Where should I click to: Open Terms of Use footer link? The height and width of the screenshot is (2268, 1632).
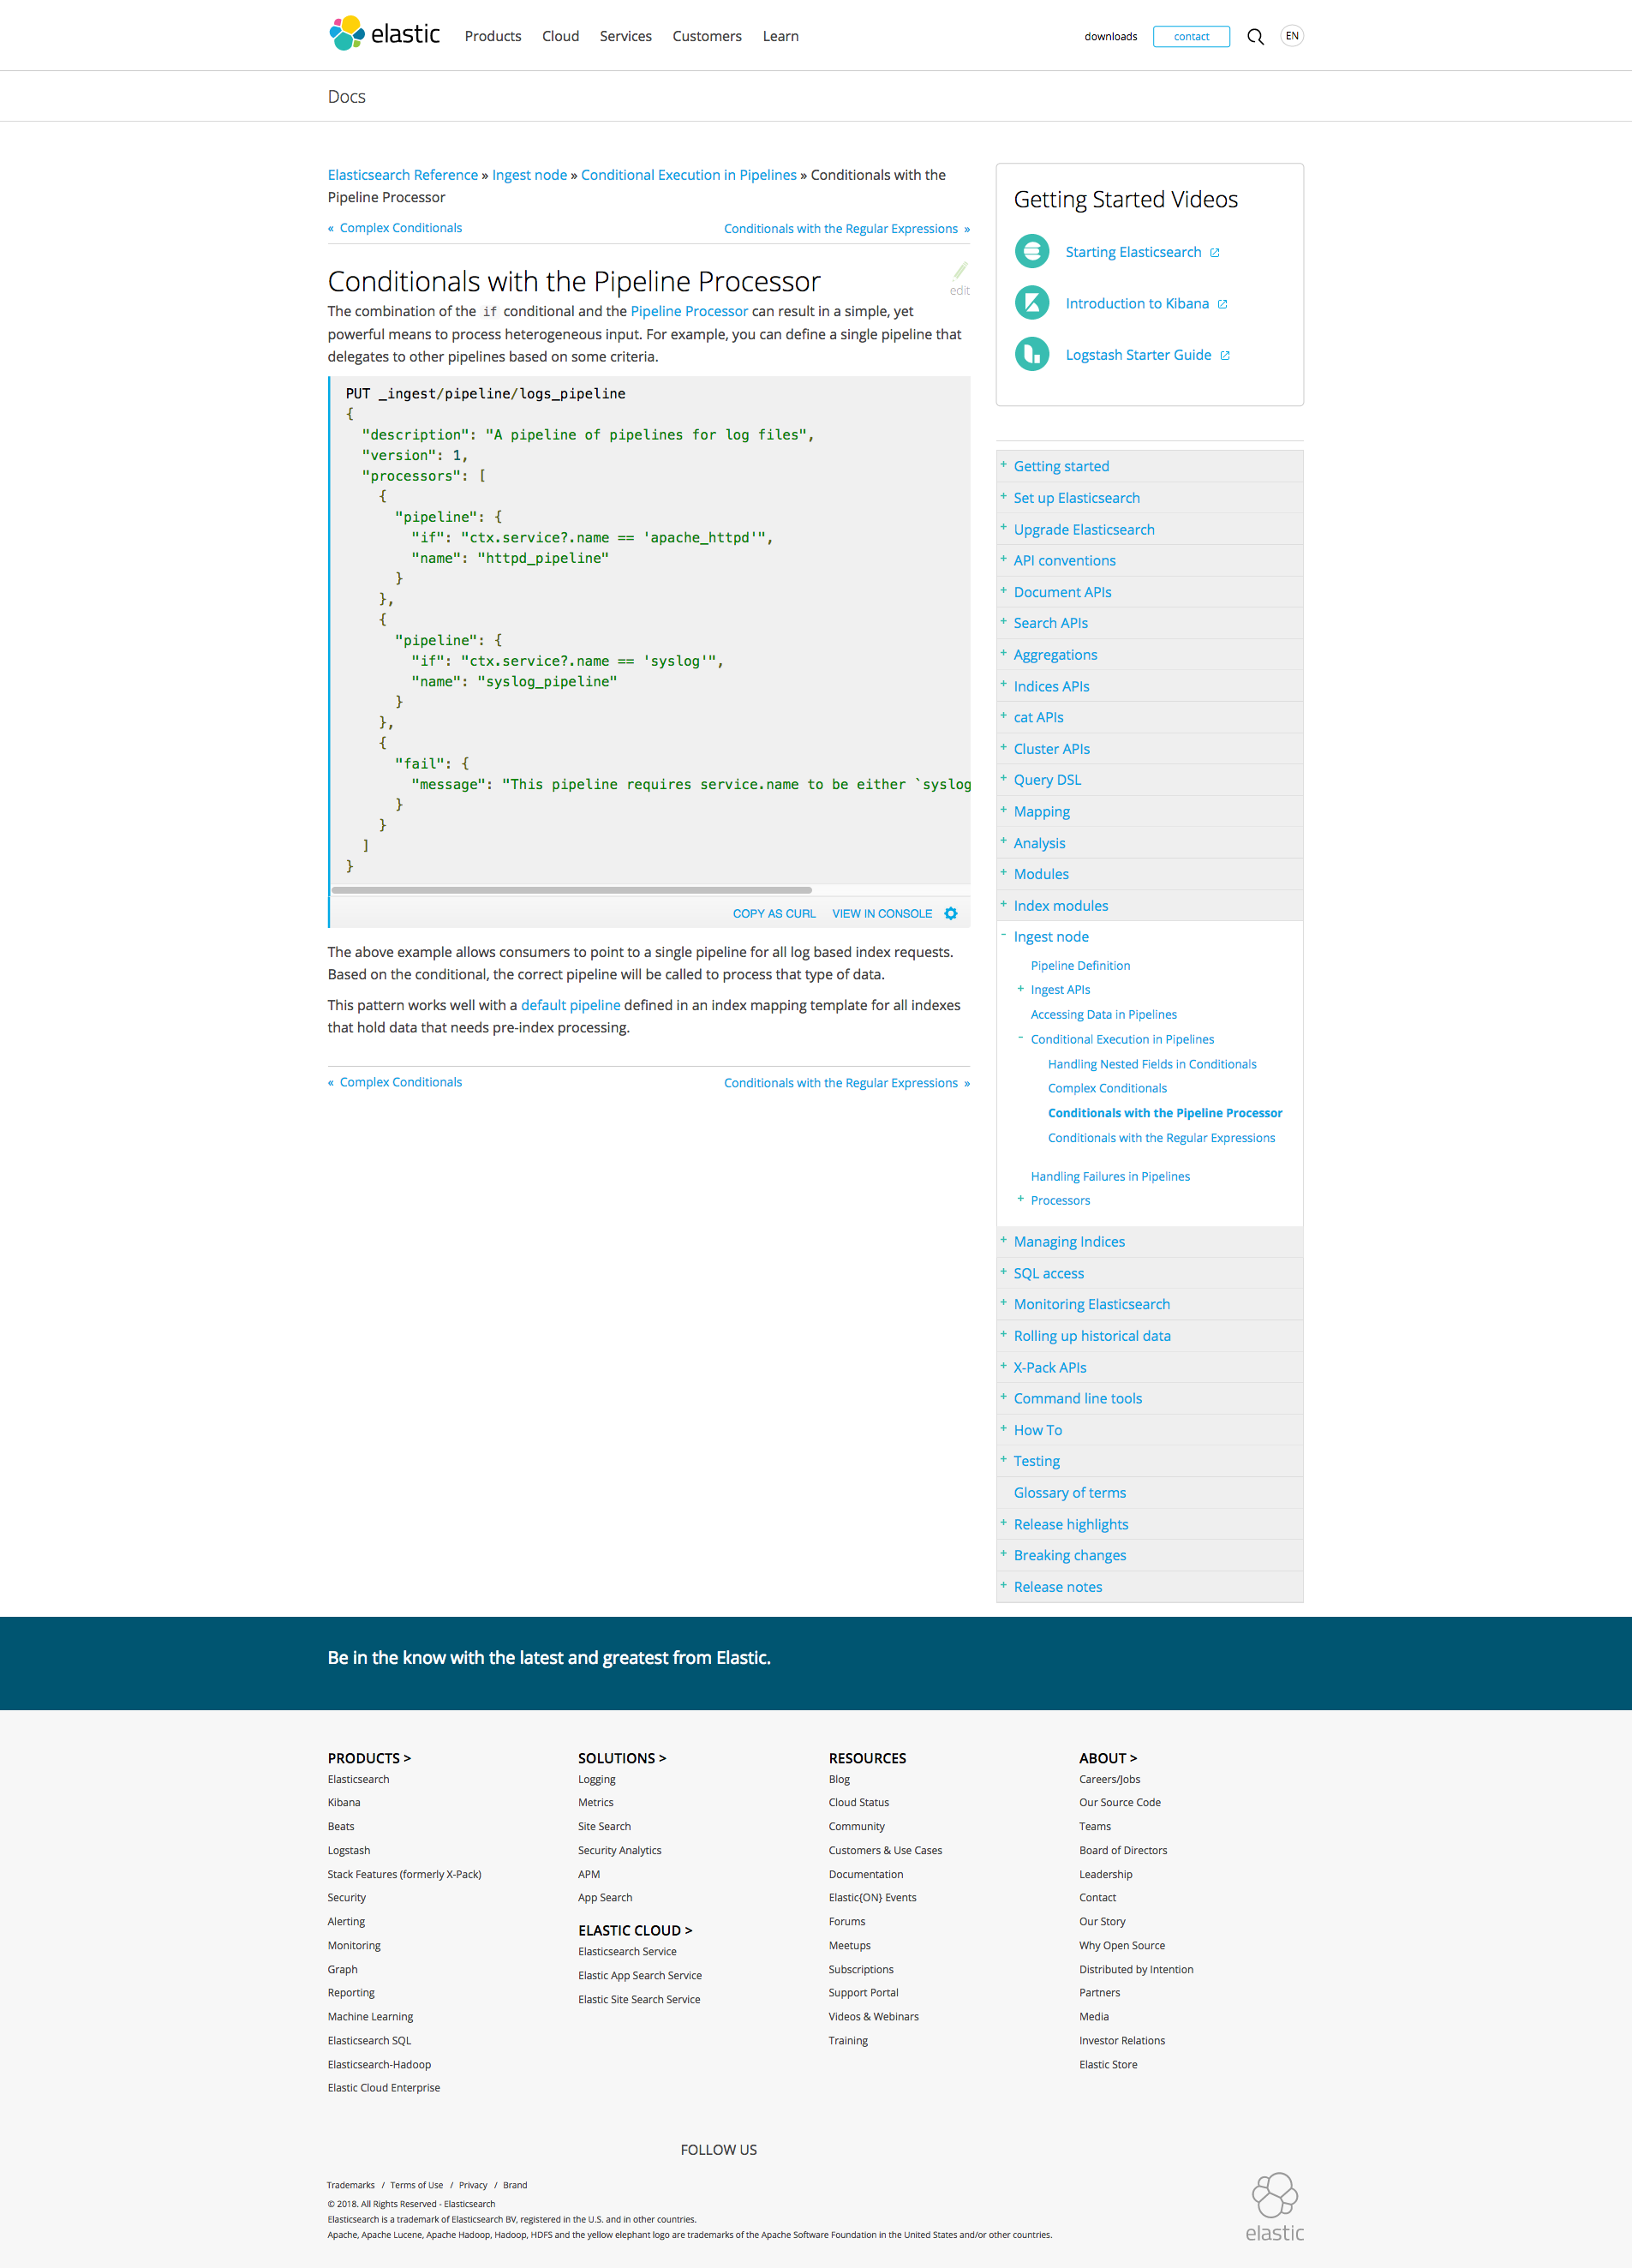[x=416, y=2185]
